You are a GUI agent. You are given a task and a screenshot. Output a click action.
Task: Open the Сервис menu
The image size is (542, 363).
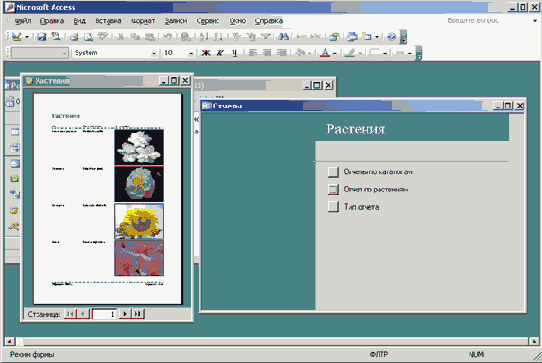208,21
